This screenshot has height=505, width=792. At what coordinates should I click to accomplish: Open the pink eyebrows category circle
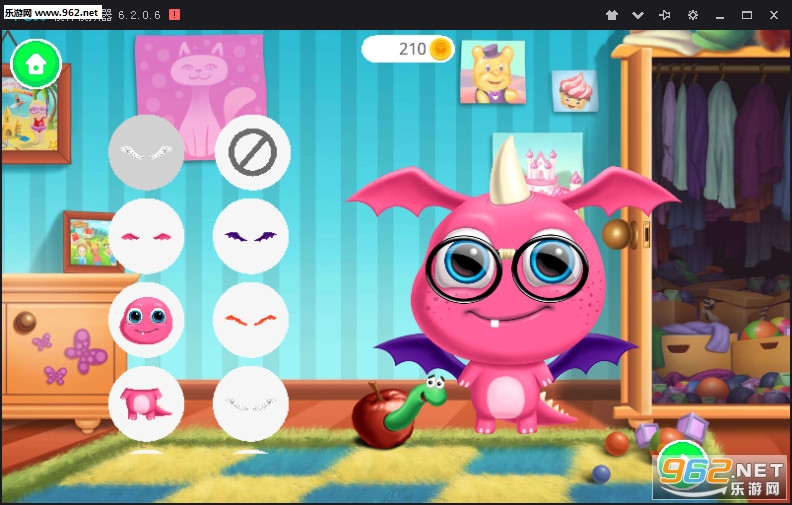click(x=146, y=236)
